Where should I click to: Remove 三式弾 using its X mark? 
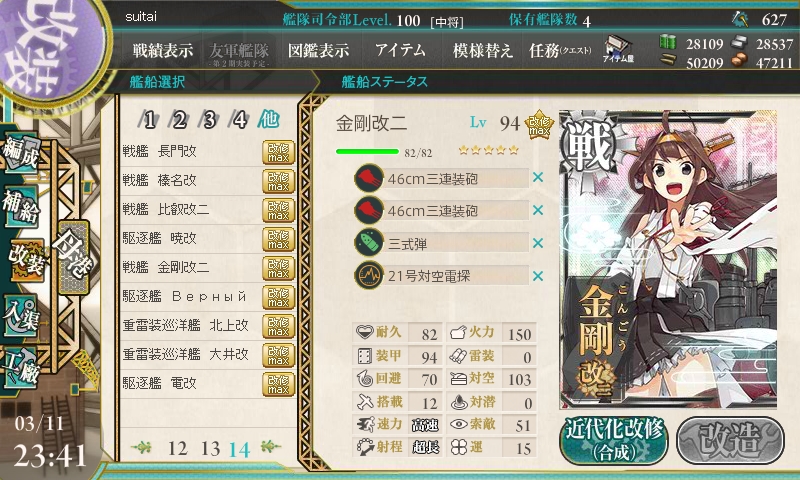pos(538,243)
